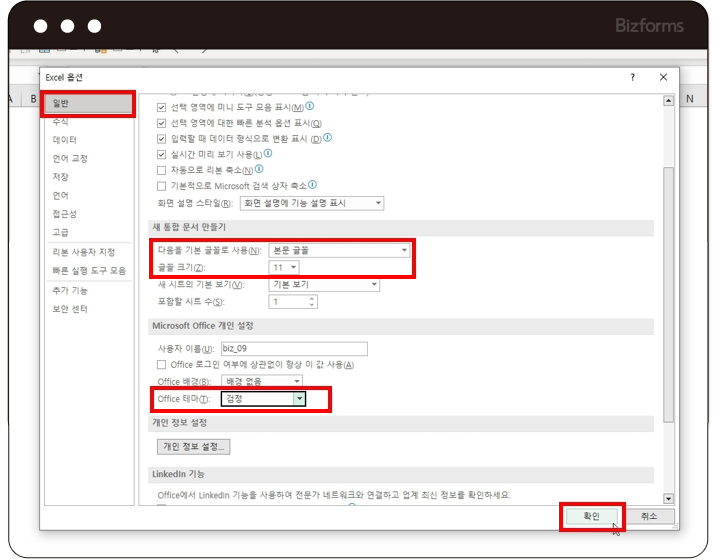Click column B header in the Excel sheet behind

coord(33,99)
